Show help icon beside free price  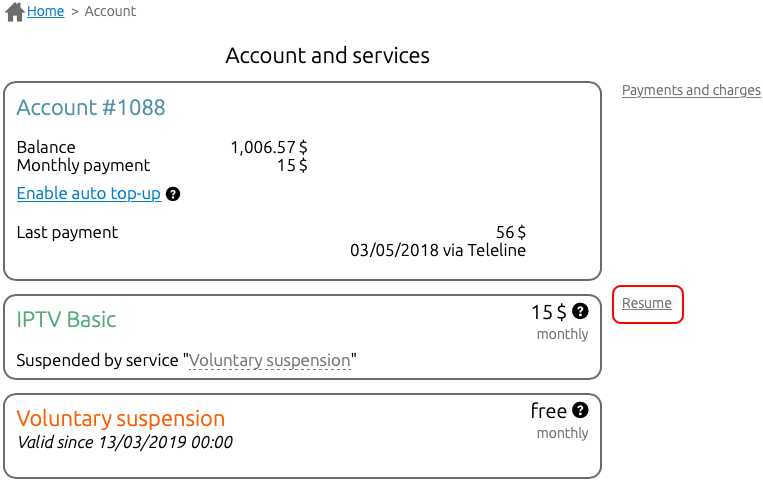[580, 410]
